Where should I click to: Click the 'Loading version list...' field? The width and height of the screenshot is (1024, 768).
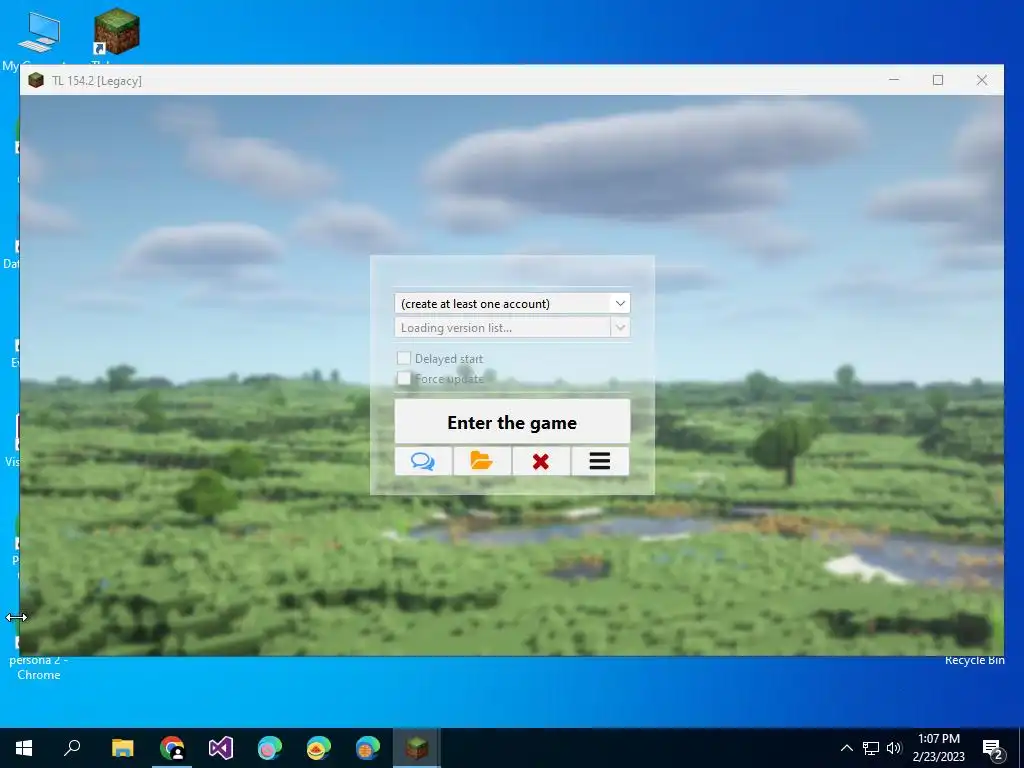[512, 327]
